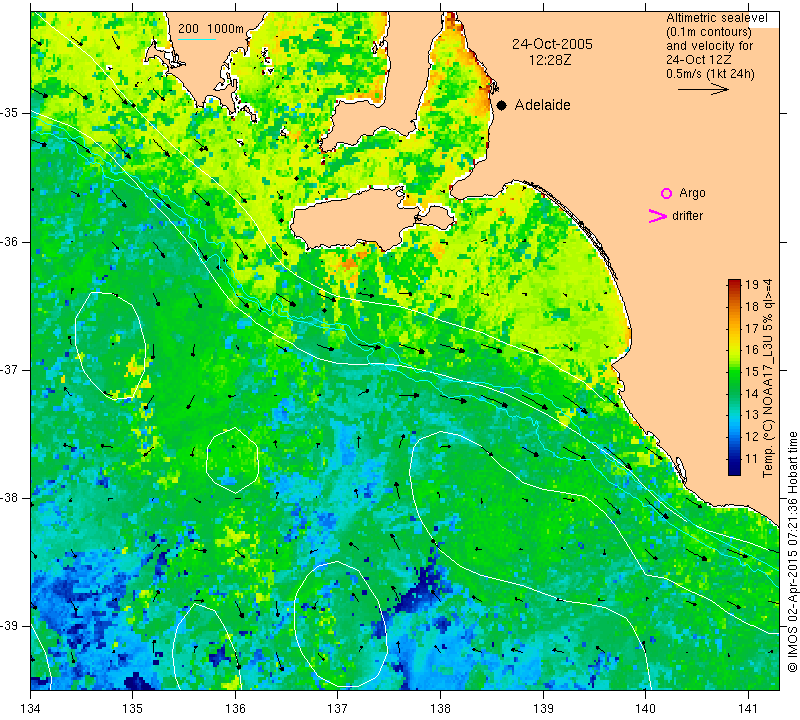The width and height of the screenshot is (800, 720).
Task: Click the Adelaide label
Action: tap(542, 105)
